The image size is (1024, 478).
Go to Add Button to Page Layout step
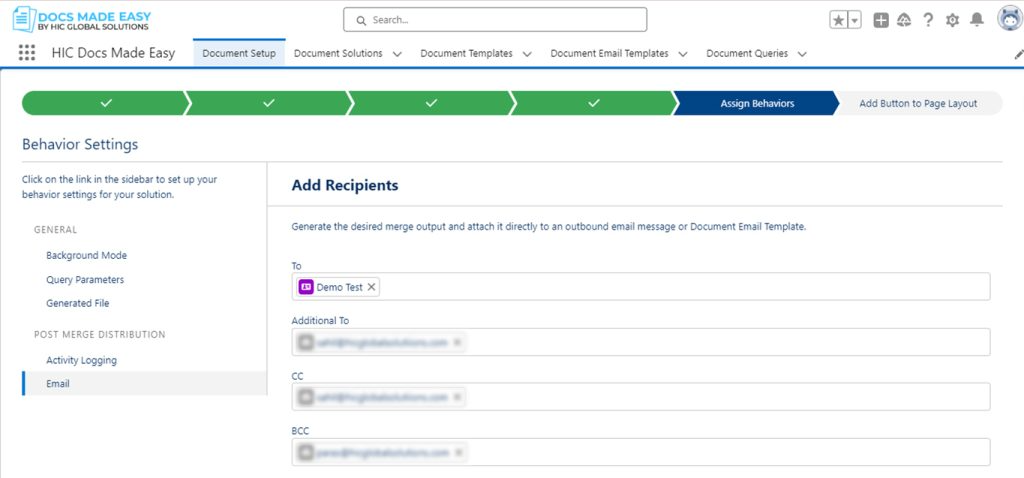point(918,103)
